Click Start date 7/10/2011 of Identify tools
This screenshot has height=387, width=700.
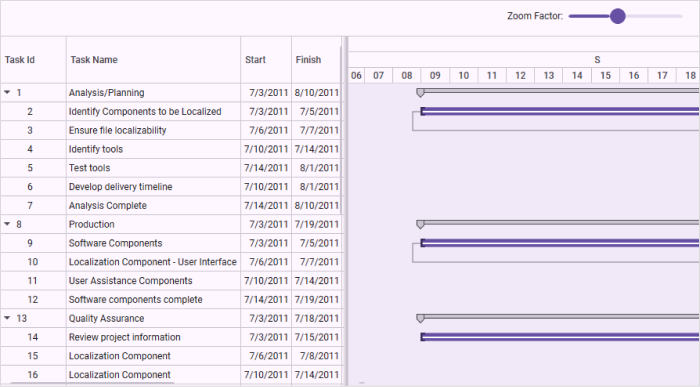[266, 149]
